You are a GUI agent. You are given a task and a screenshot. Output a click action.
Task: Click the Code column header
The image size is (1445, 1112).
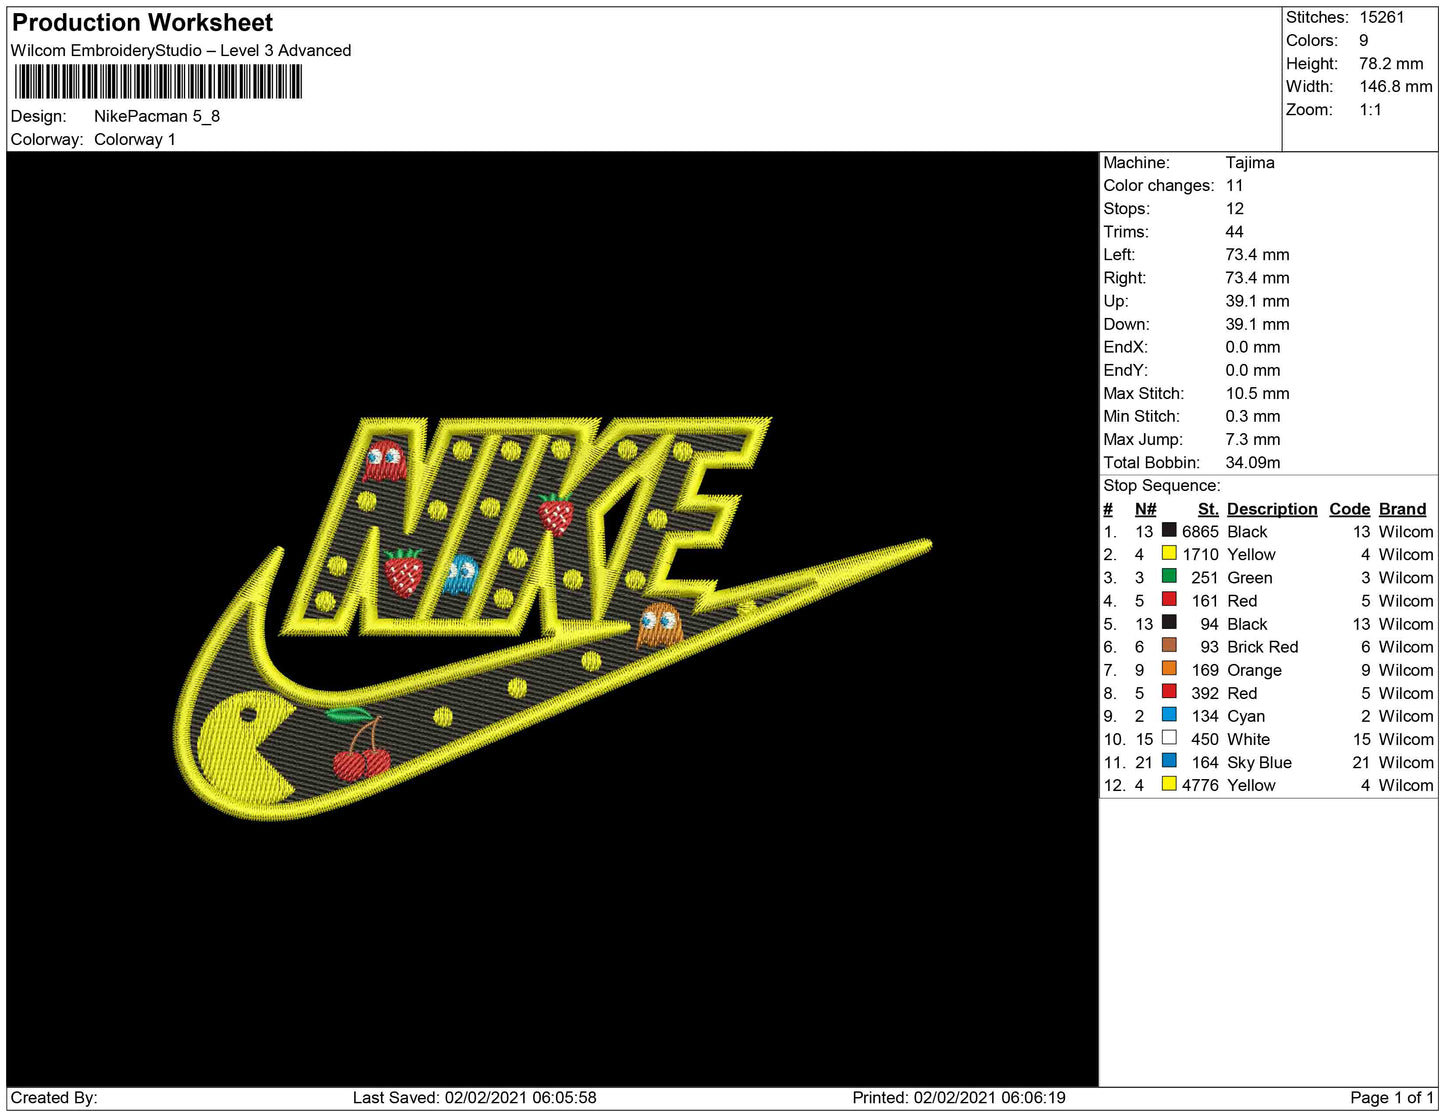pos(1350,509)
